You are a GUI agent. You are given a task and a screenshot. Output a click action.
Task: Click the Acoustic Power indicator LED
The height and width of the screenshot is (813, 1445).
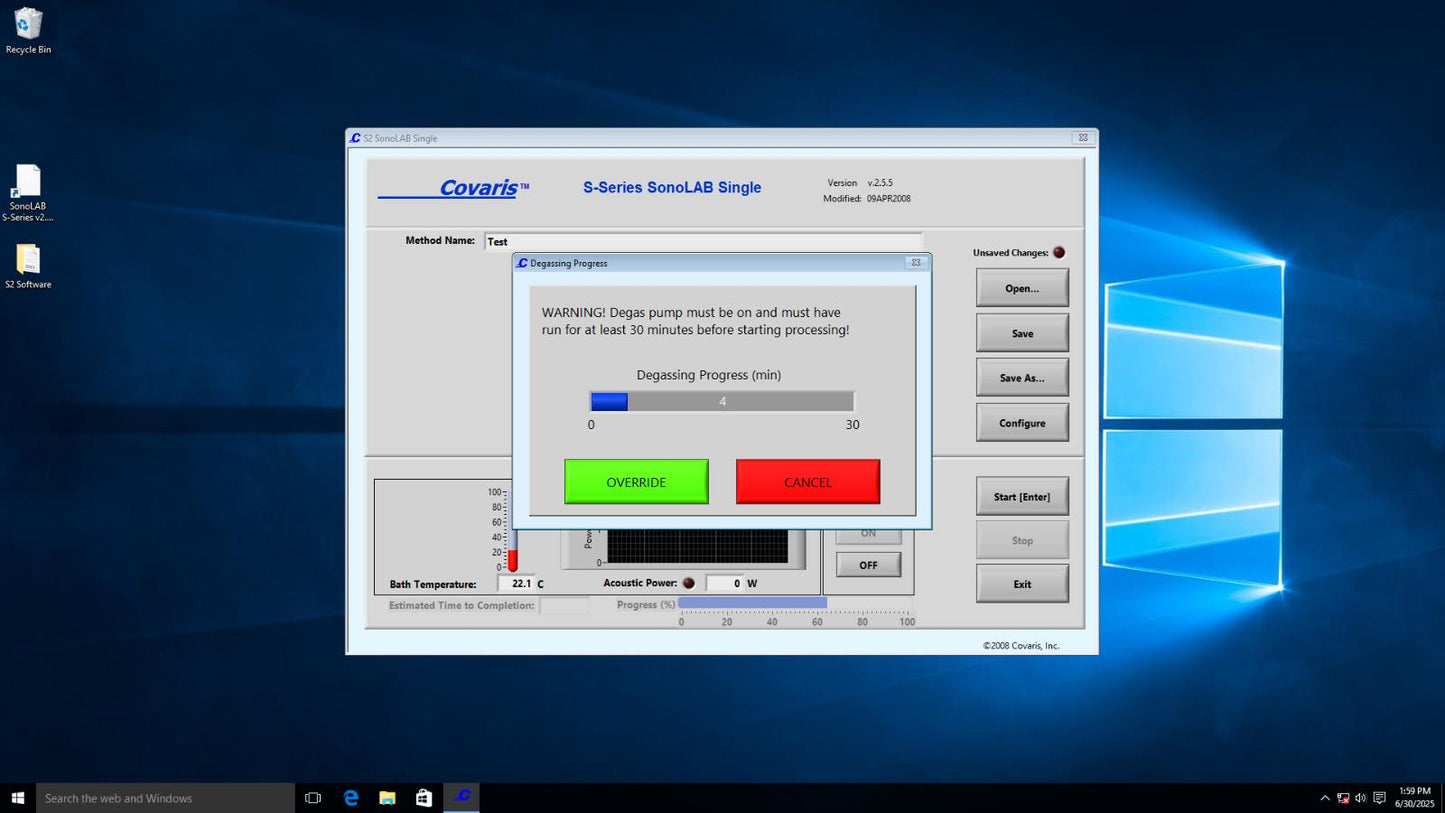coord(688,583)
